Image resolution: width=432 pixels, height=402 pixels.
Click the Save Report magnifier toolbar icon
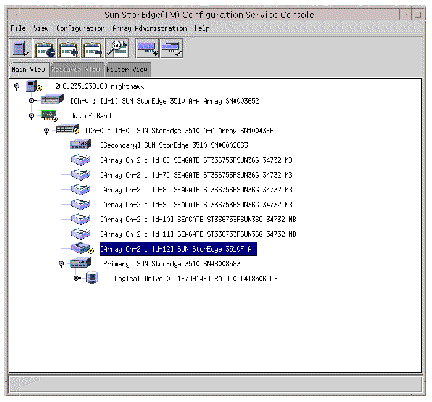point(117,48)
